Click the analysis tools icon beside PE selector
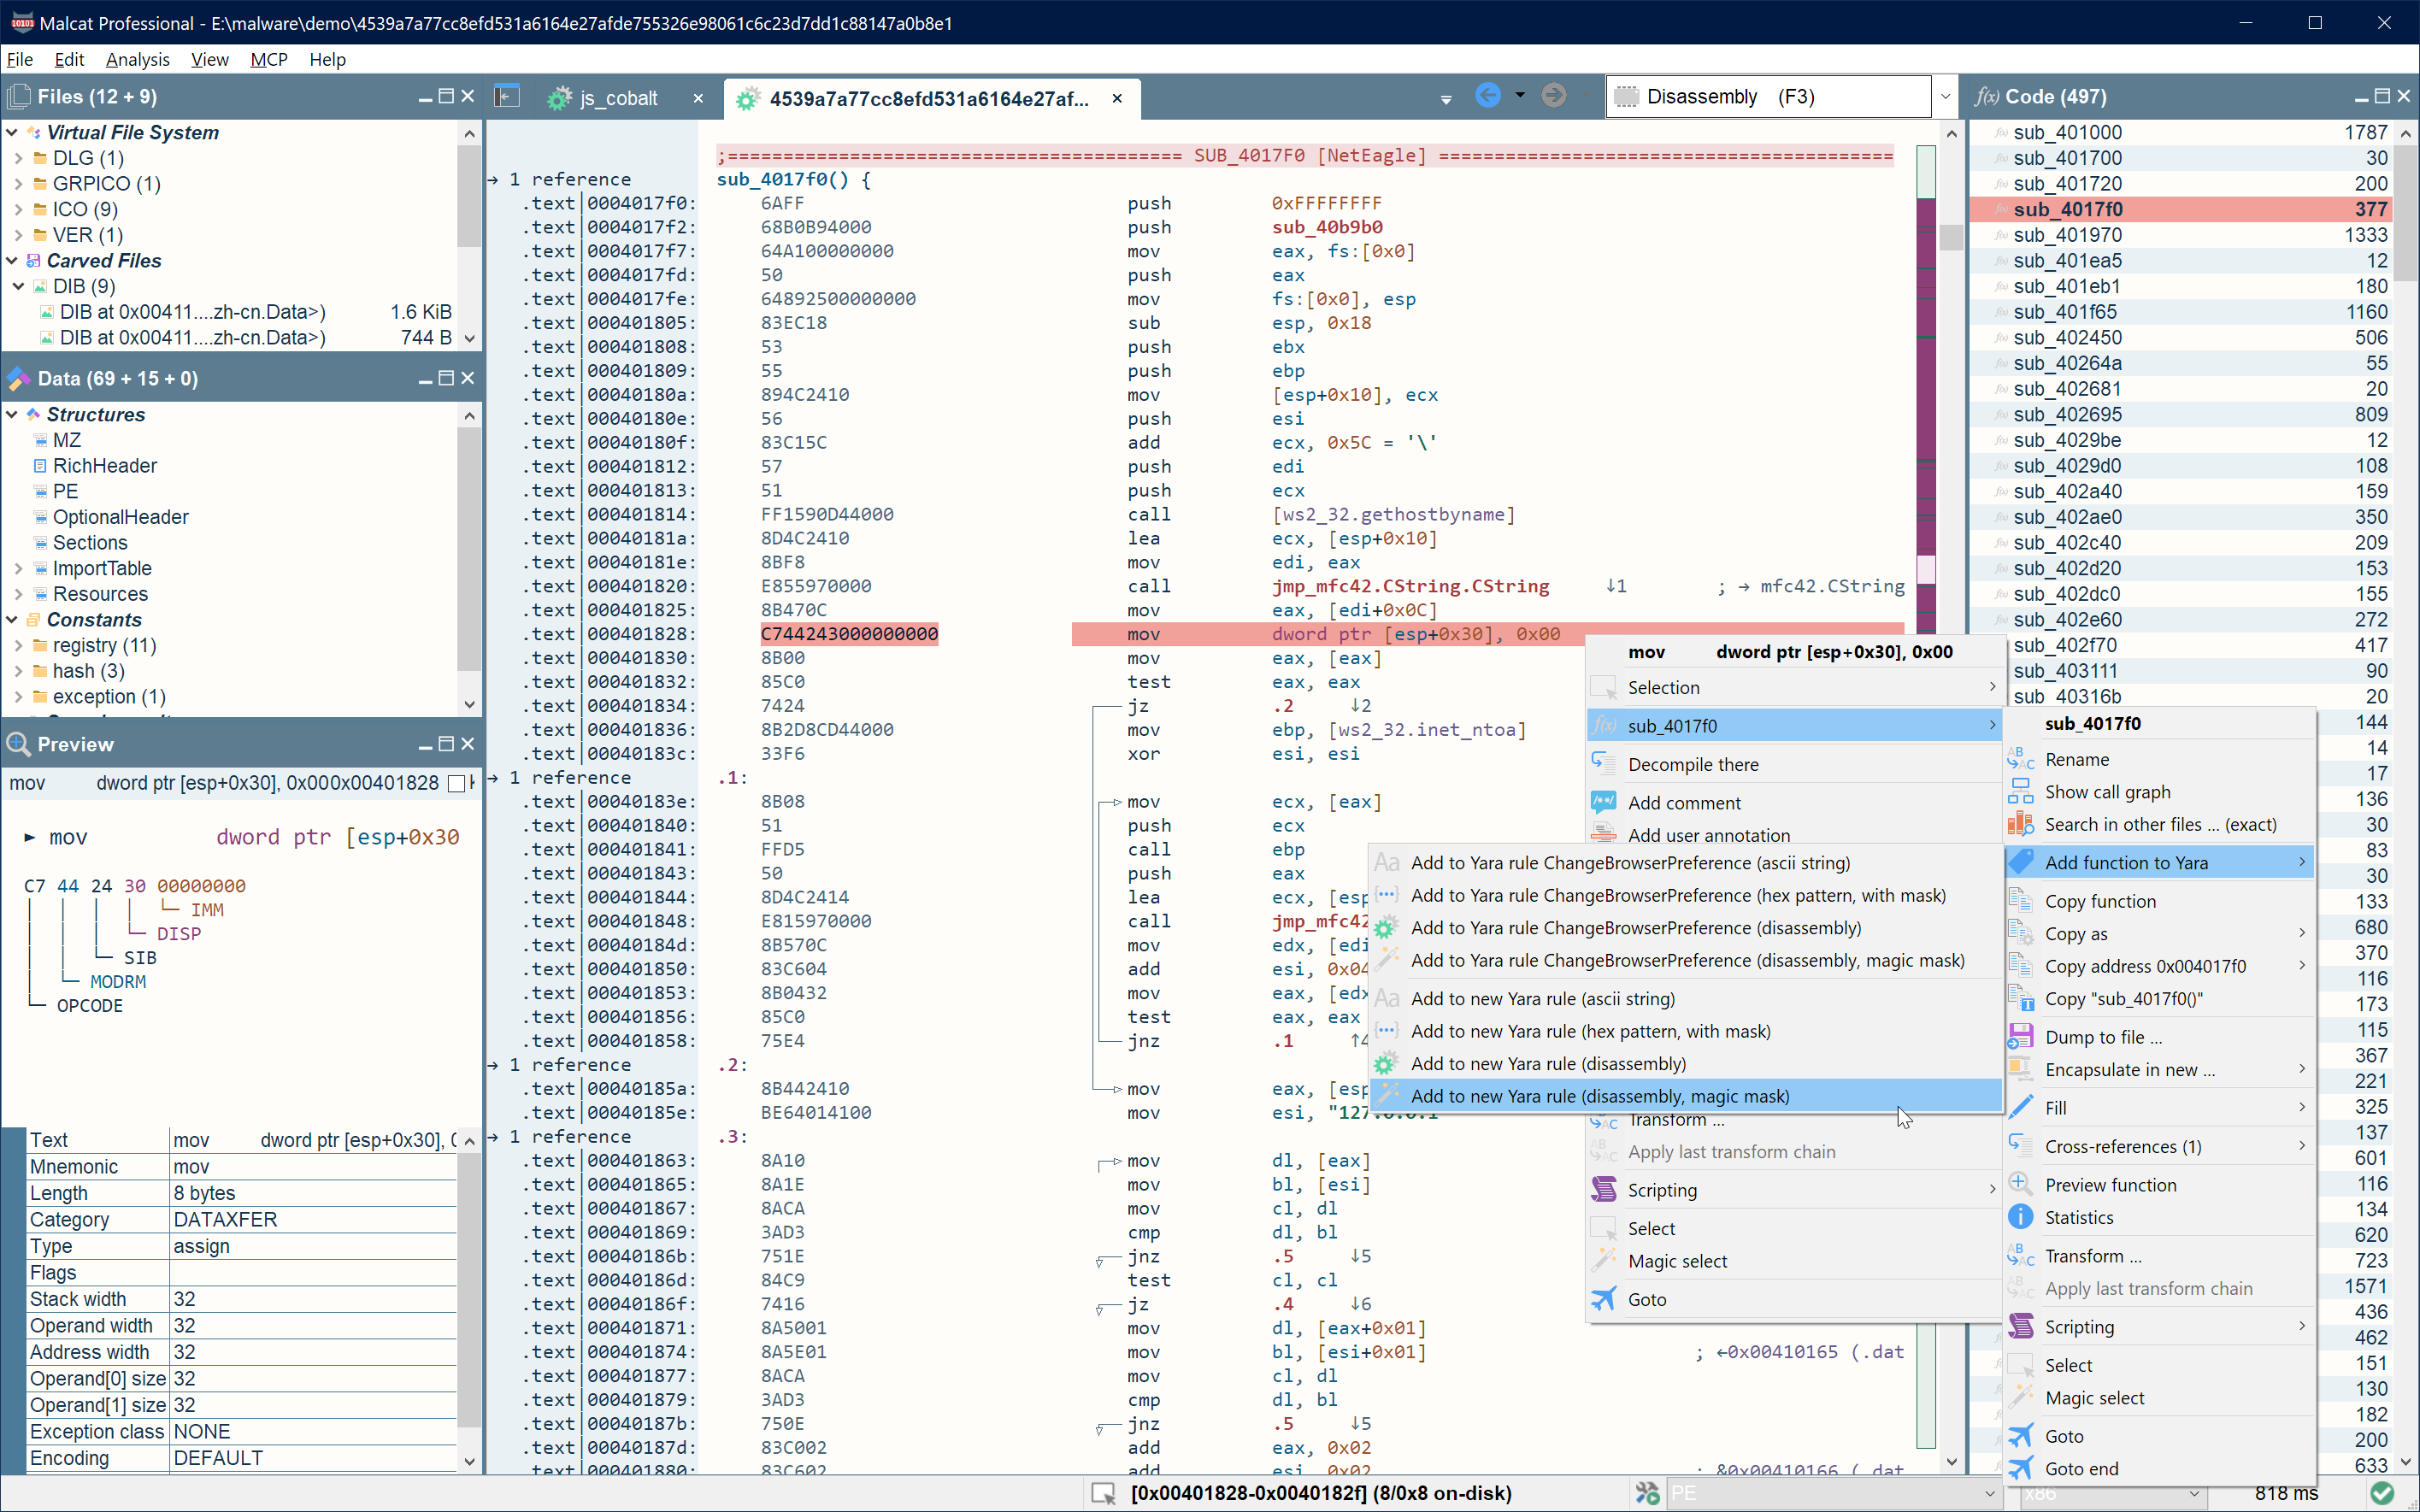2420x1512 pixels. [x=1647, y=1493]
